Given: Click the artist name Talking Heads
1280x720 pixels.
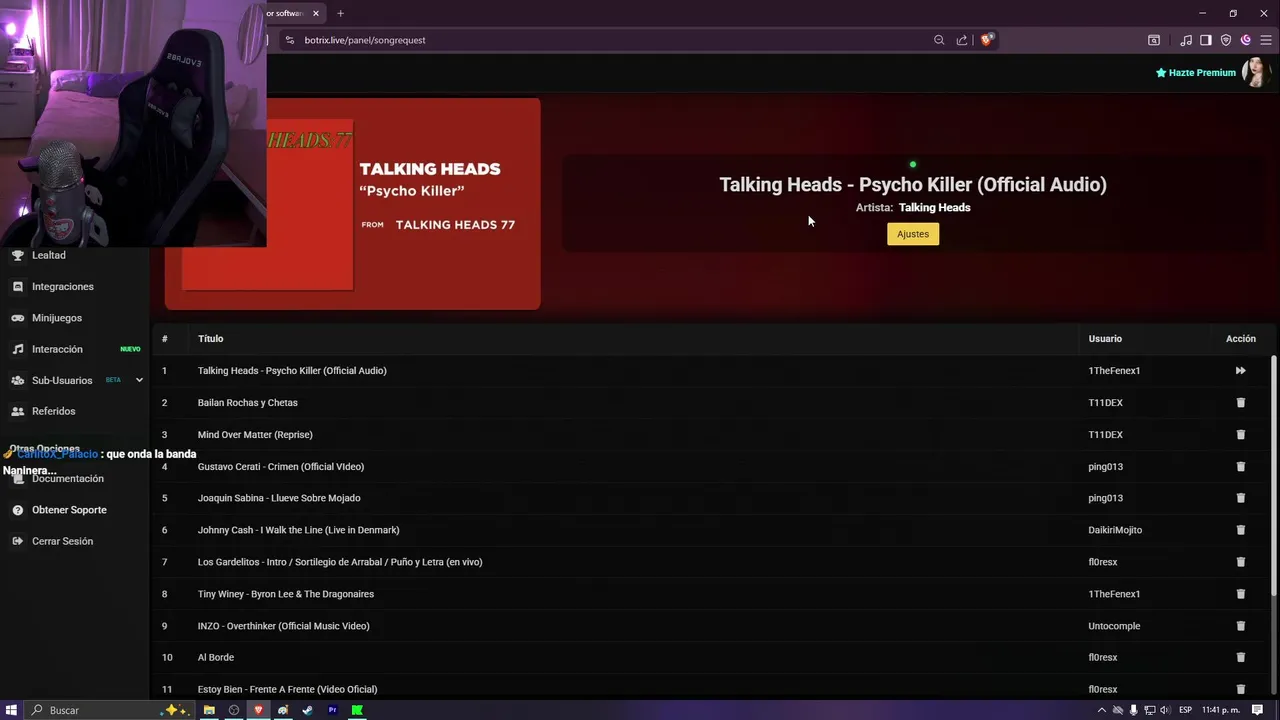Looking at the screenshot, I should [x=934, y=208].
